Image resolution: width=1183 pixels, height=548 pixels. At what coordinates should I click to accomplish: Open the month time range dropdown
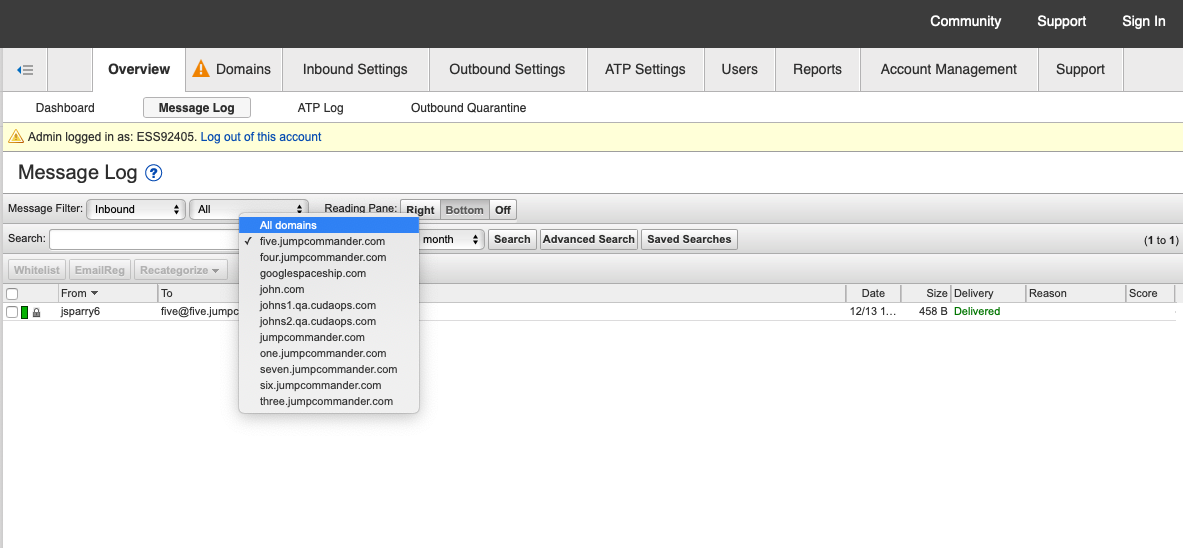click(451, 239)
